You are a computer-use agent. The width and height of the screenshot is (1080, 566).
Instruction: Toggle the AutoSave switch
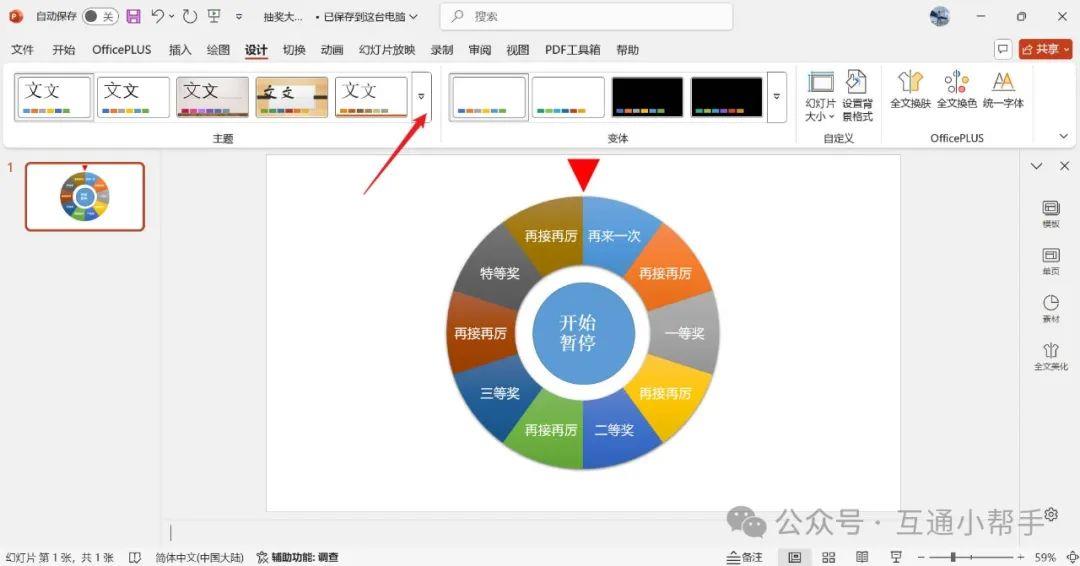pyautogui.click(x=100, y=16)
